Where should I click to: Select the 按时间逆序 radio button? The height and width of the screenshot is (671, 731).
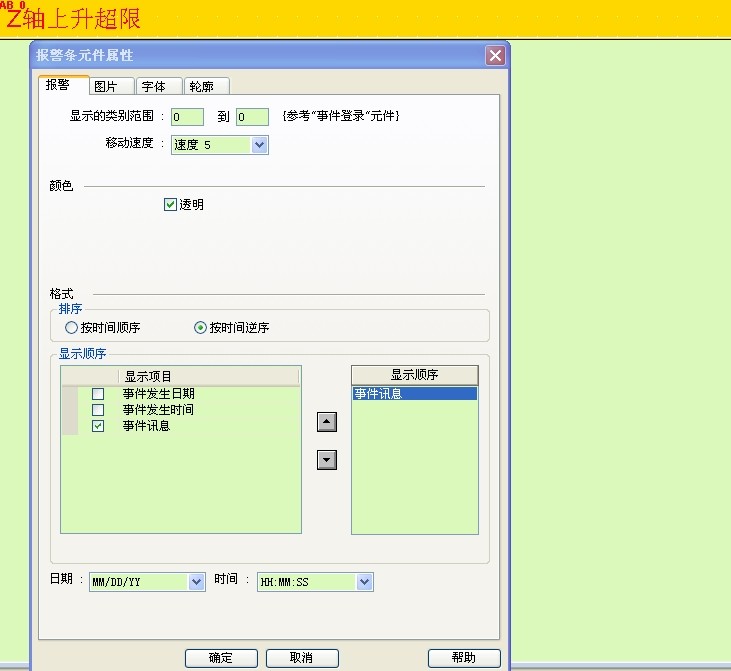pyautogui.click(x=200, y=328)
